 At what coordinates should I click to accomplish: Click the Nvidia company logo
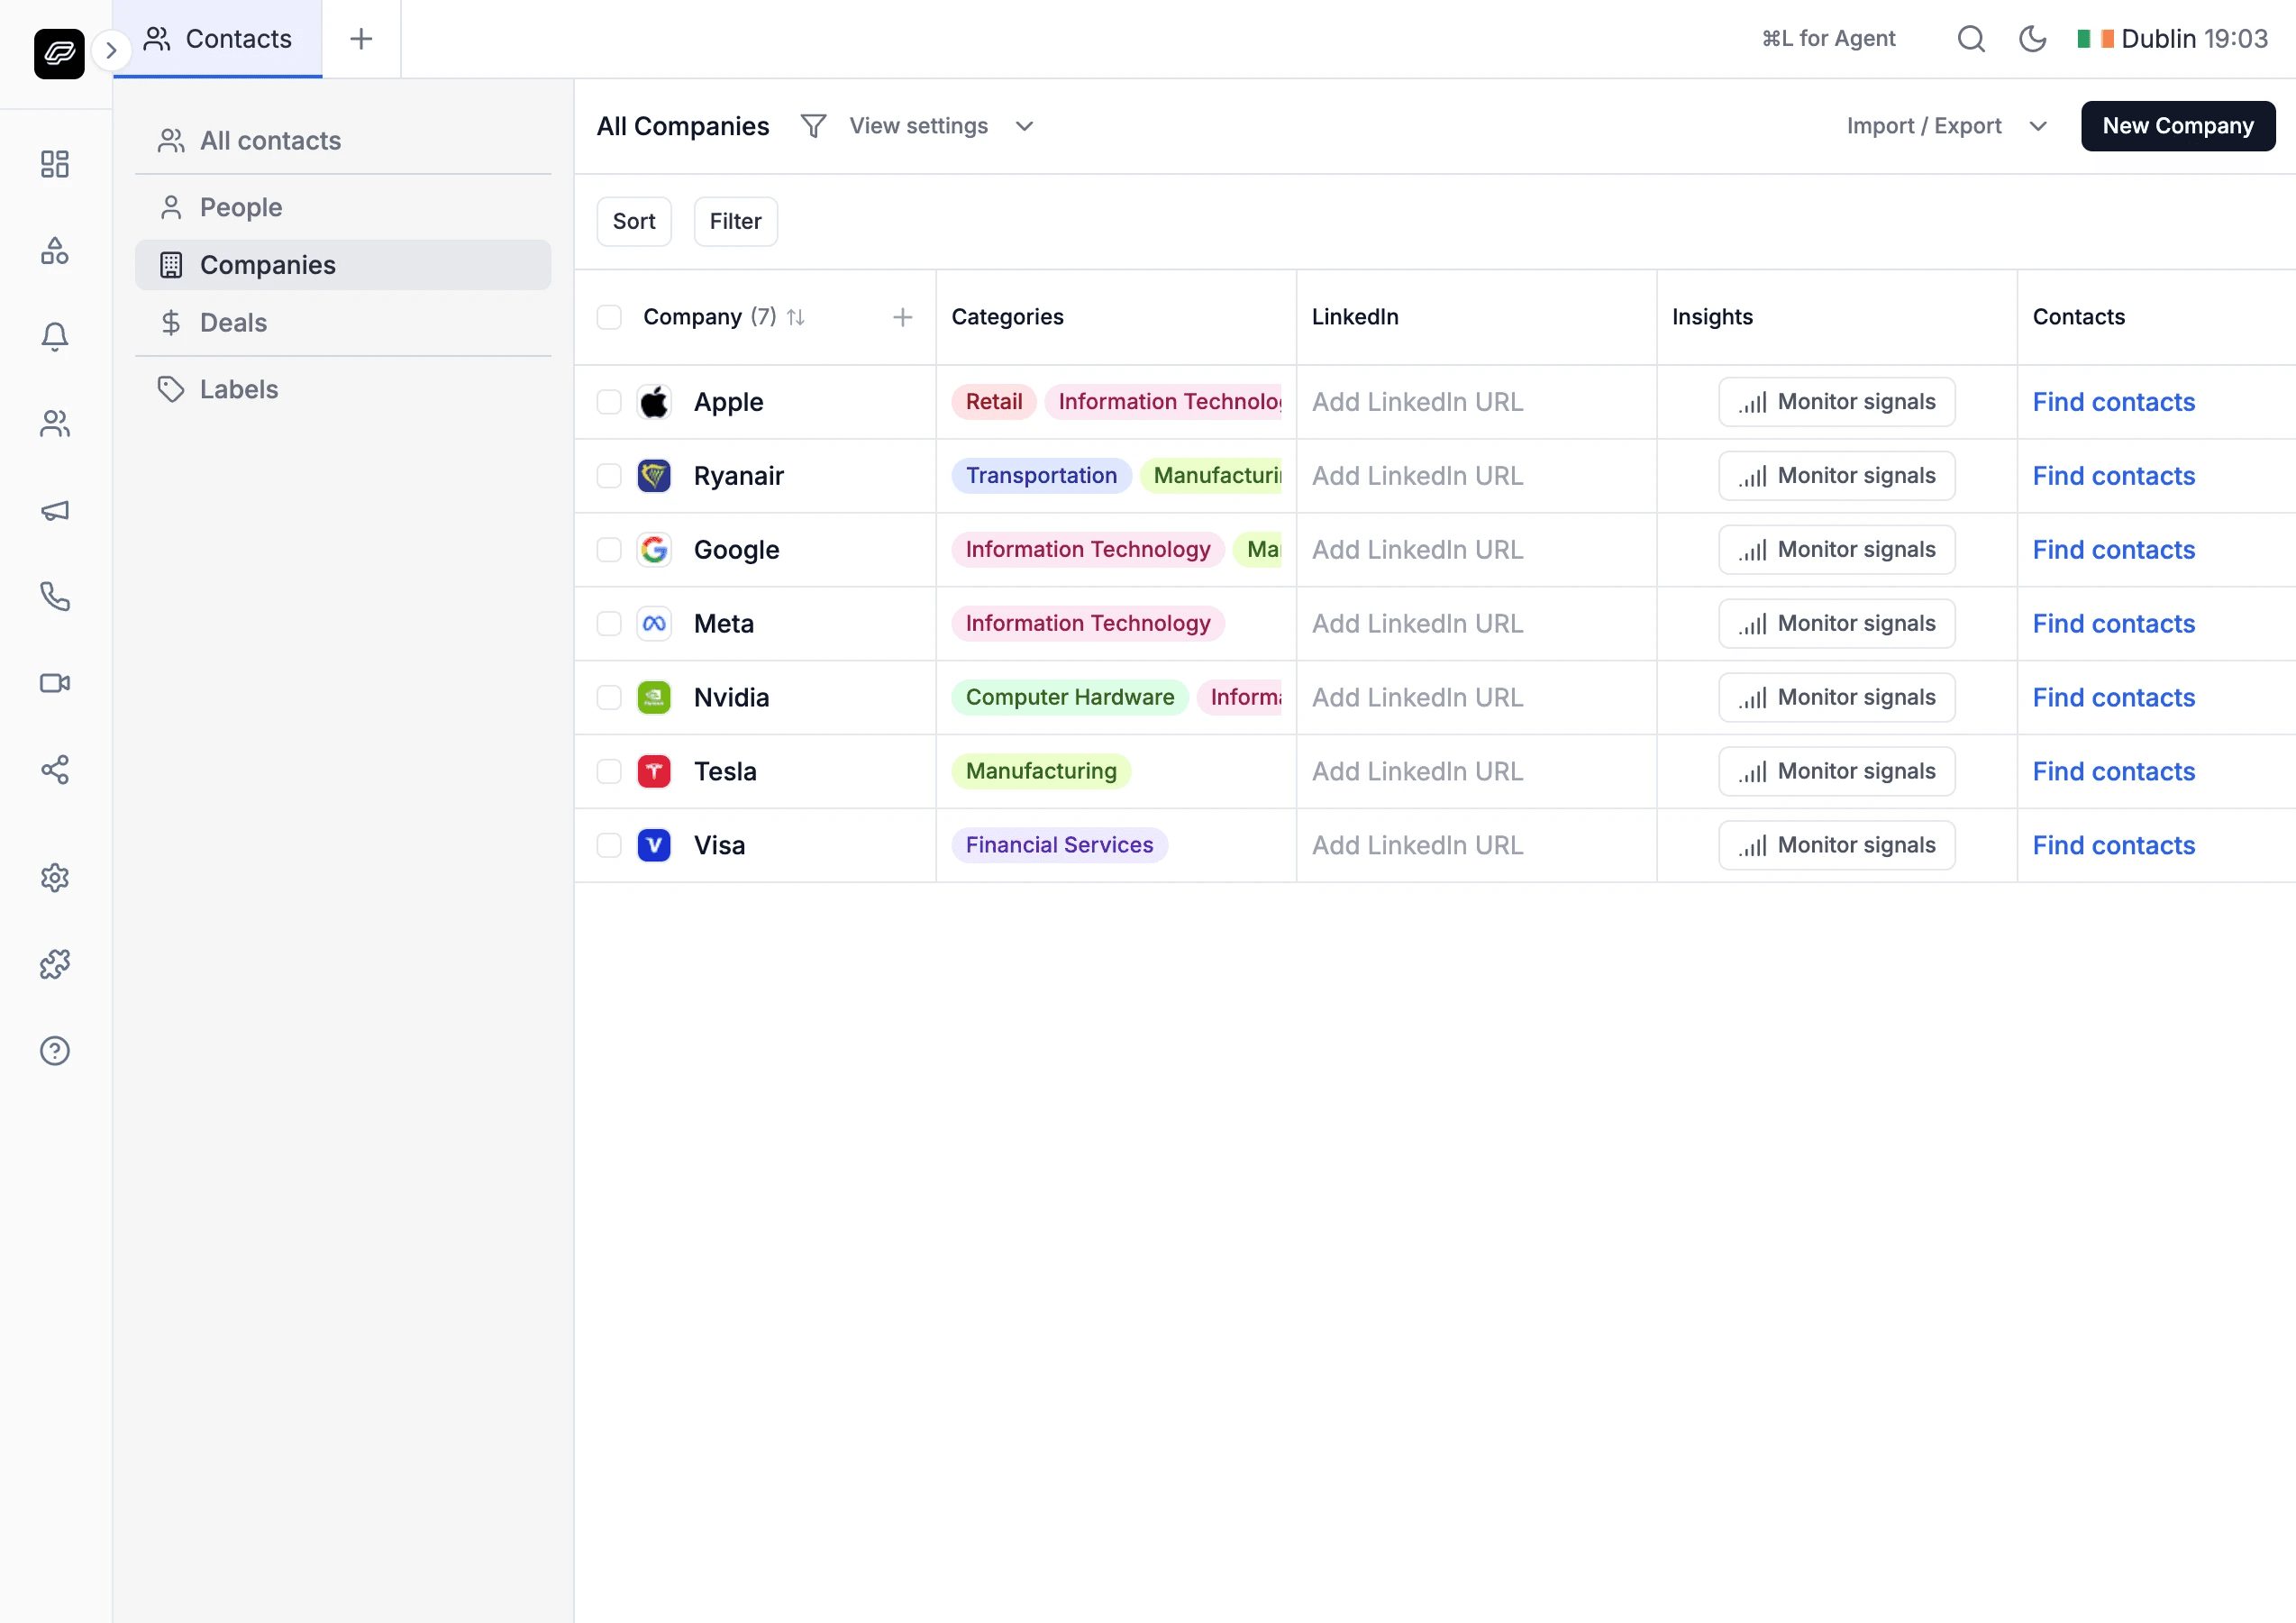coord(654,698)
